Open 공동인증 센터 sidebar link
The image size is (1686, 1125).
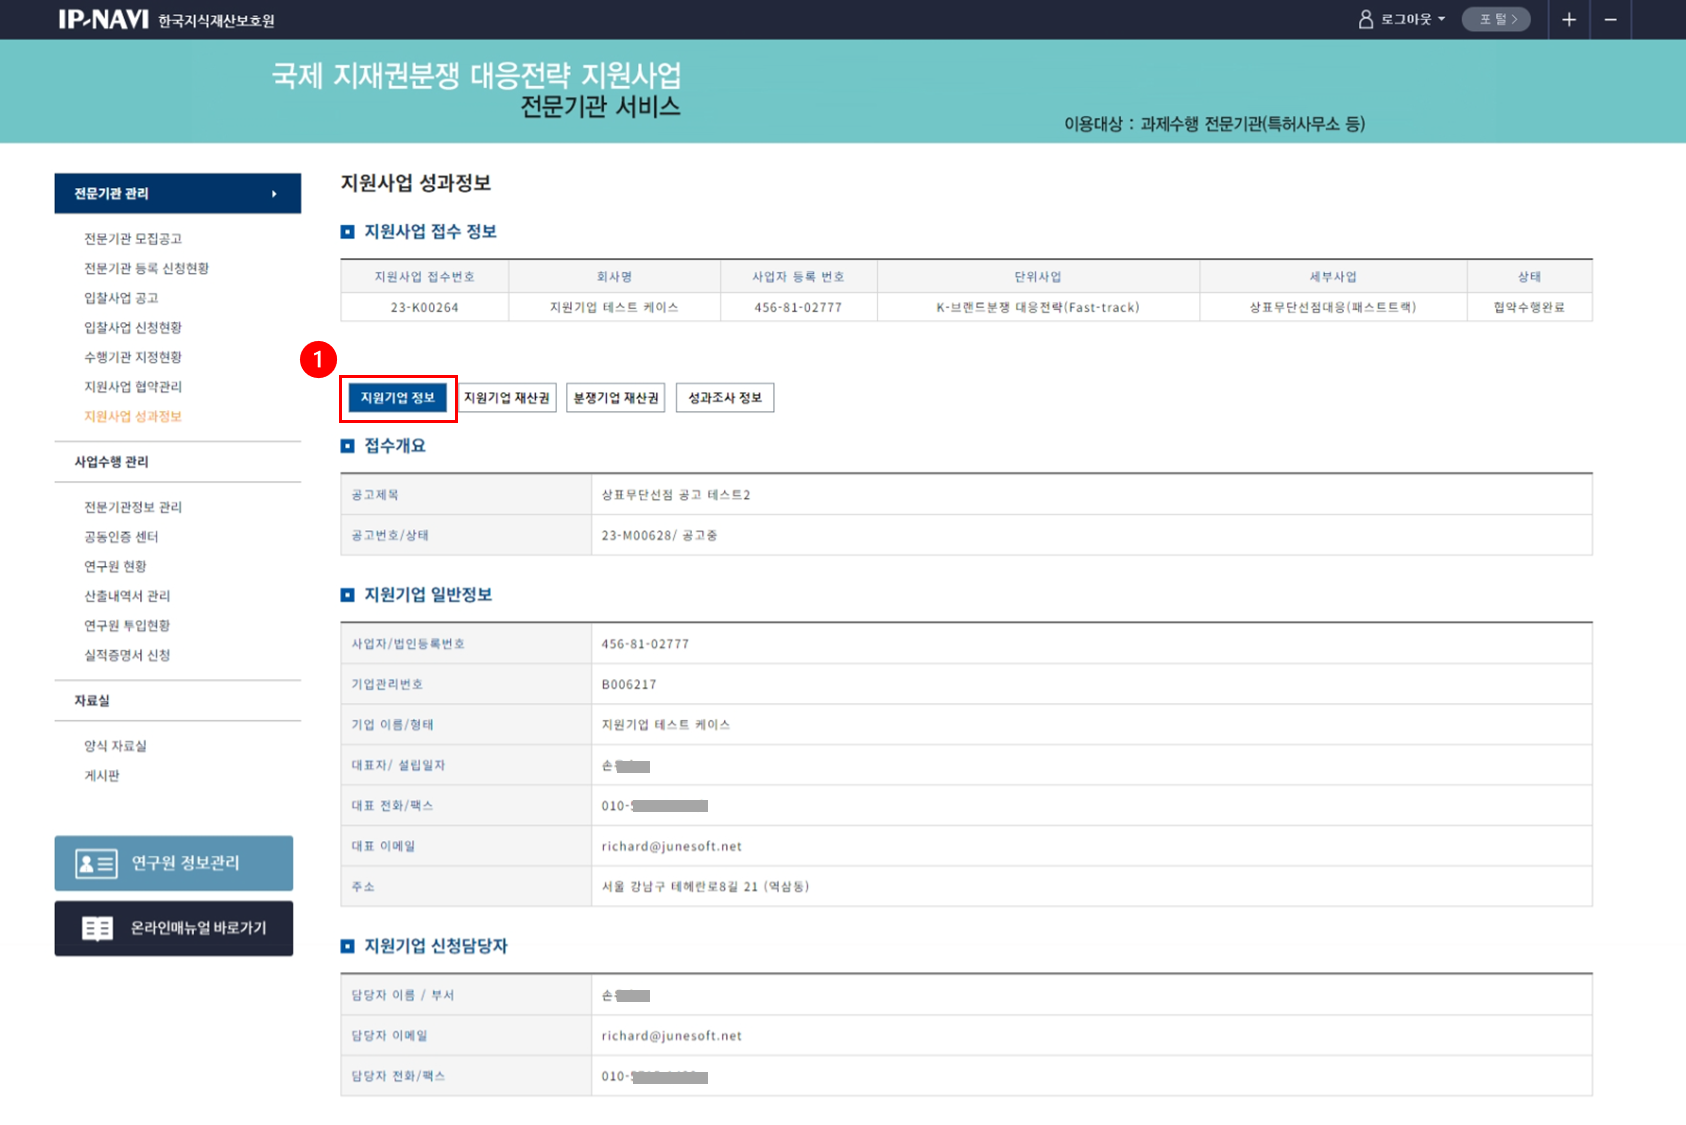(x=121, y=537)
